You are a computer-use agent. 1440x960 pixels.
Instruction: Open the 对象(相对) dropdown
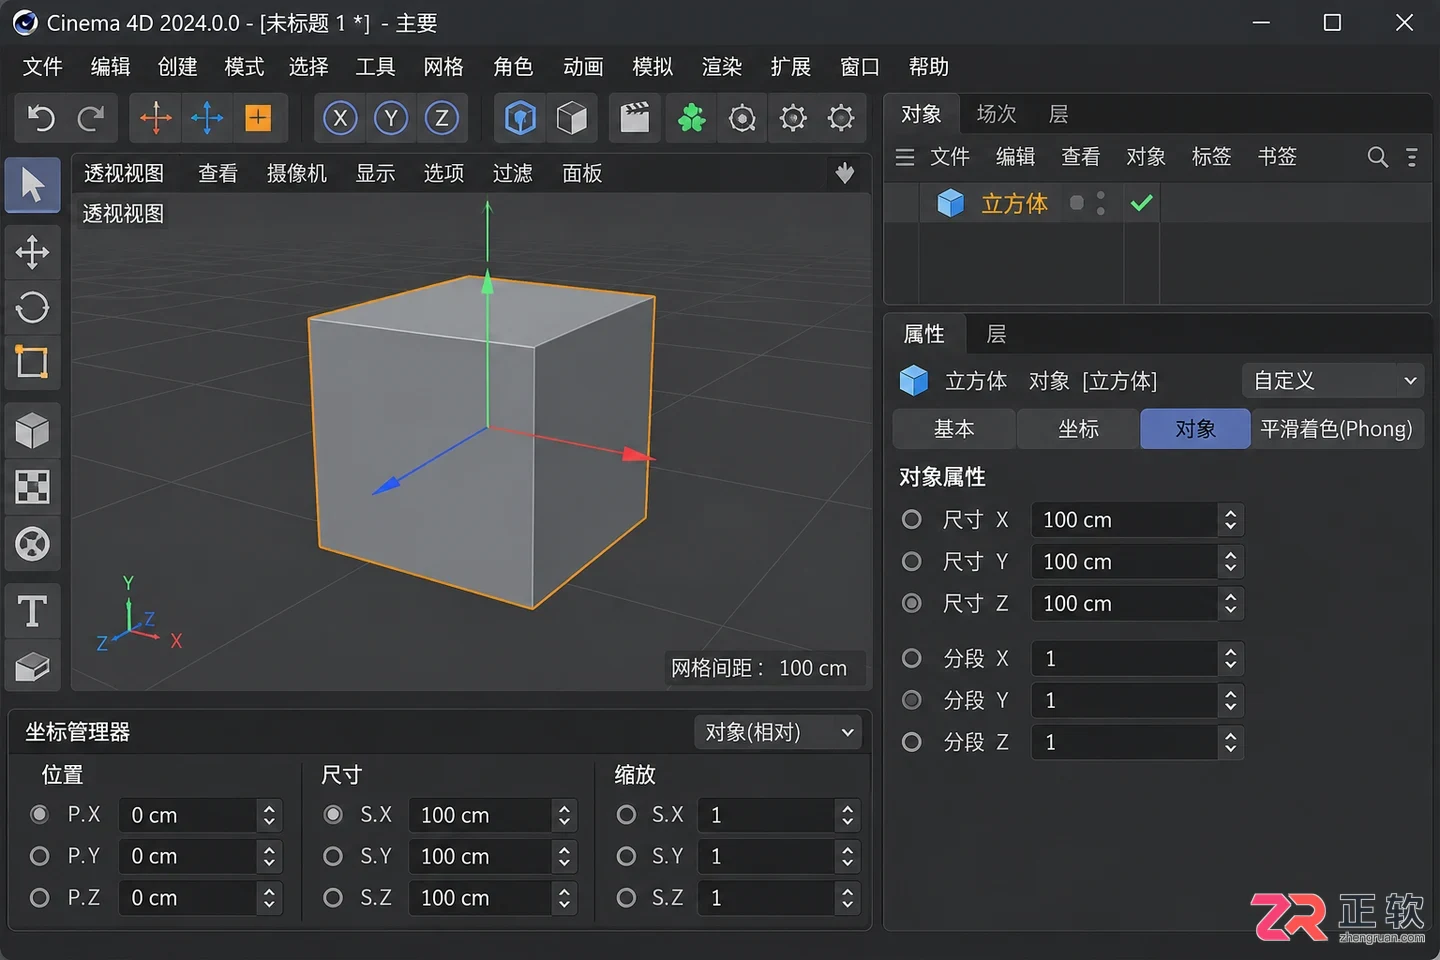coord(778,732)
